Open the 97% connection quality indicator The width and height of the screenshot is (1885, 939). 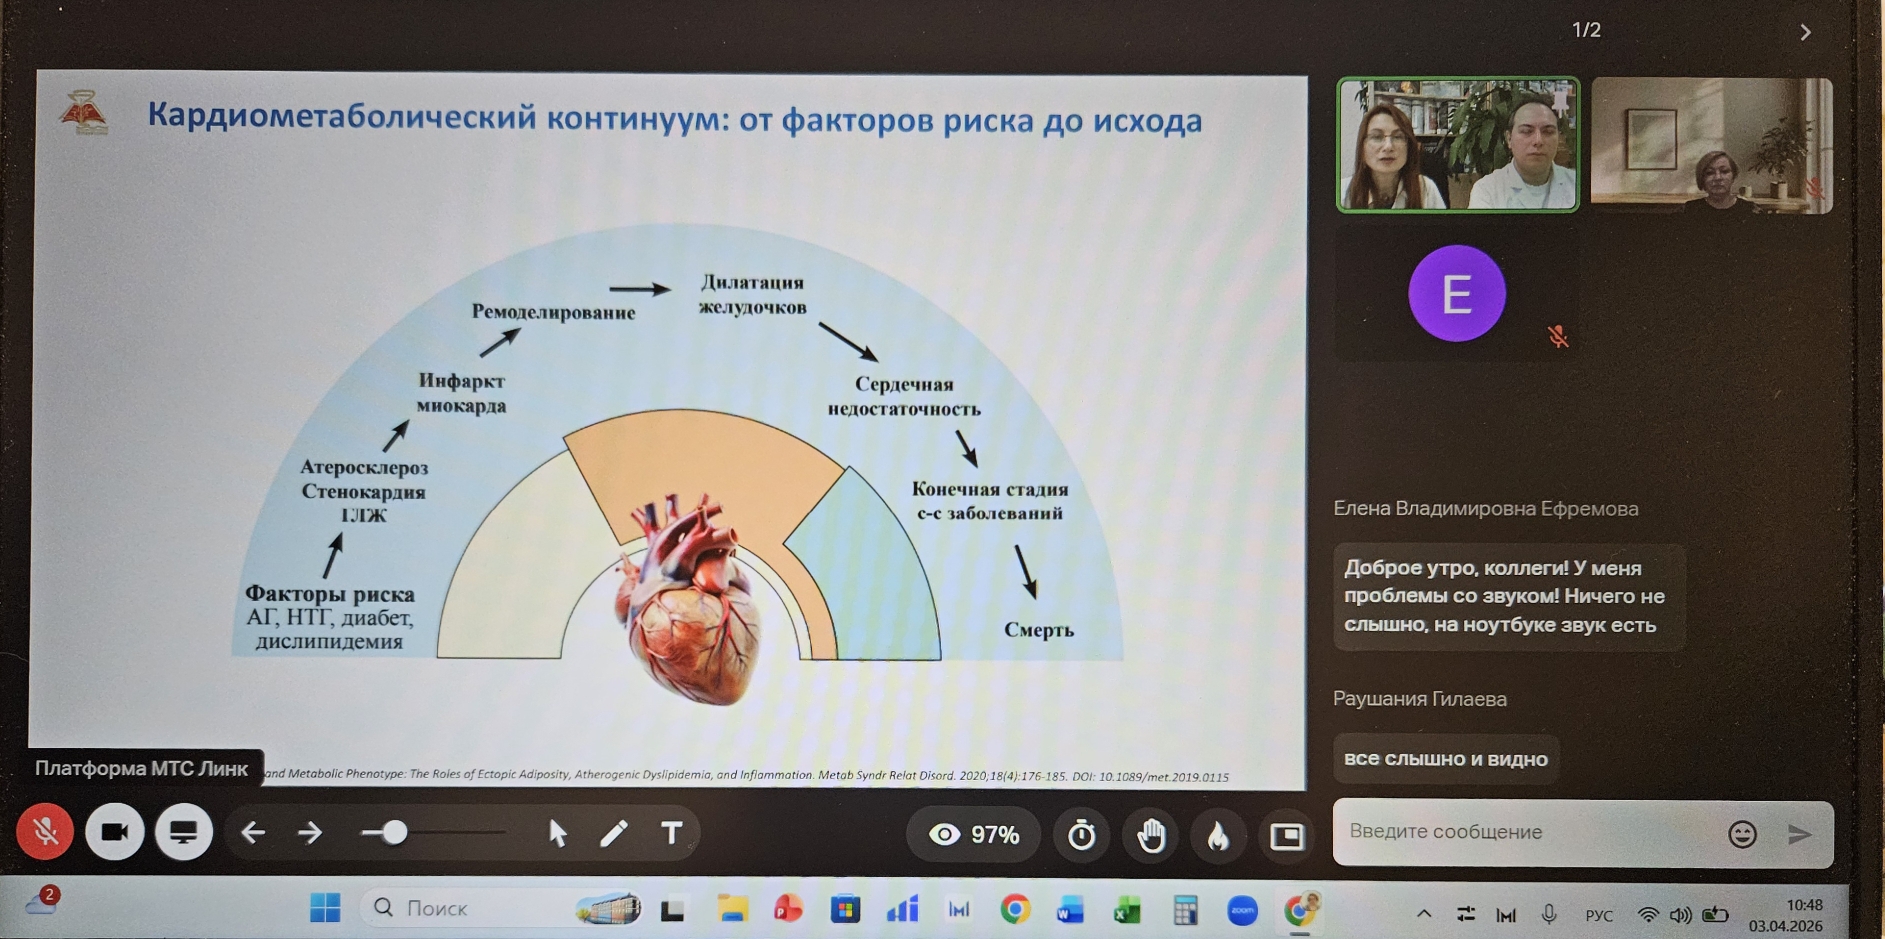(974, 835)
